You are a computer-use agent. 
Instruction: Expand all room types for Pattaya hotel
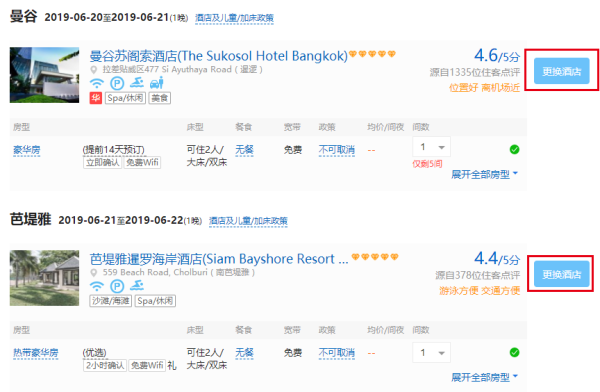point(484,377)
